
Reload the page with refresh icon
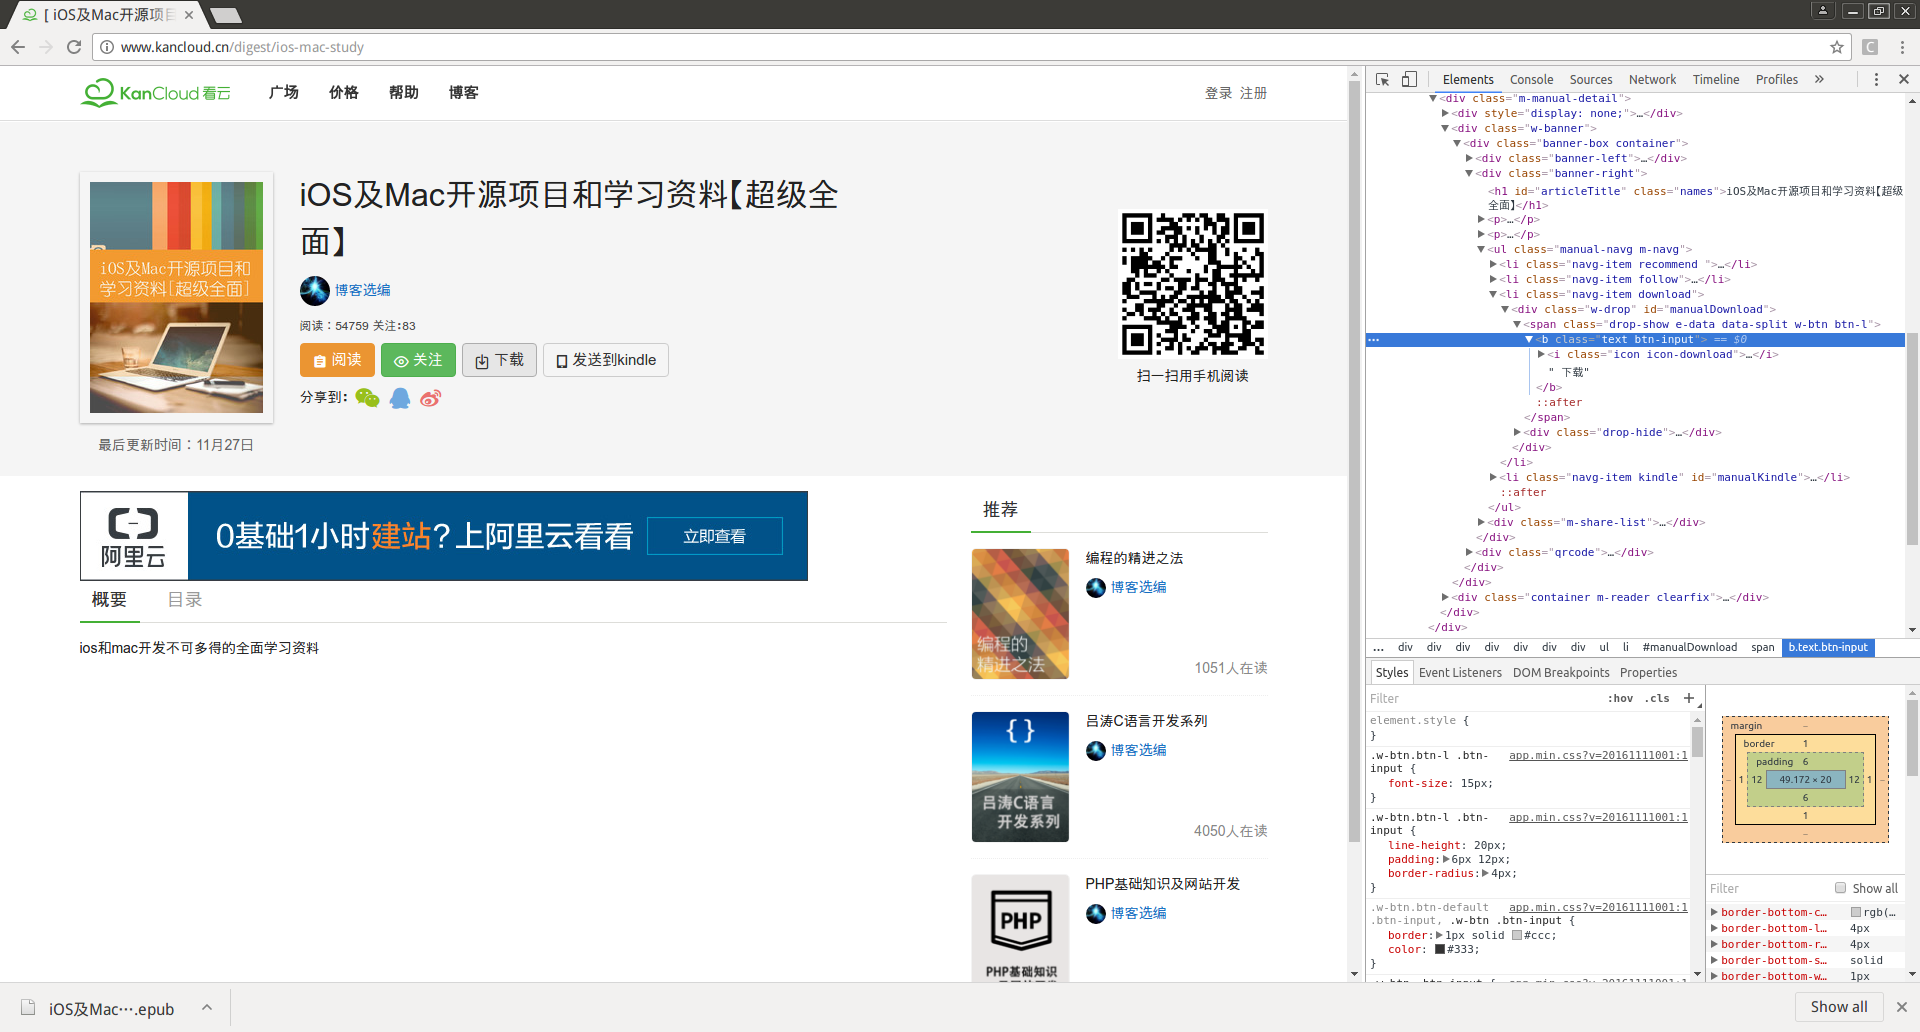click(74, 47)
